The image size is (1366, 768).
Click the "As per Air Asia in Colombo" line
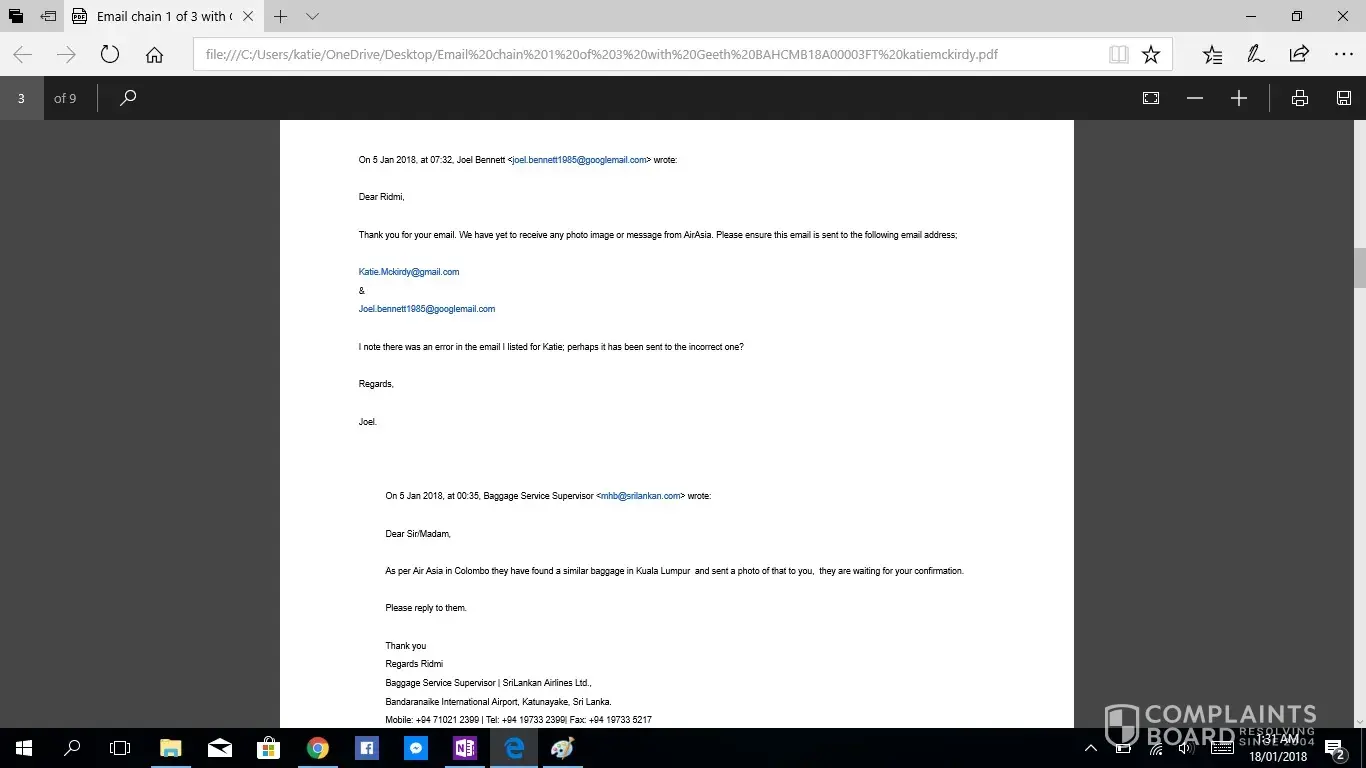click(675, 571)
